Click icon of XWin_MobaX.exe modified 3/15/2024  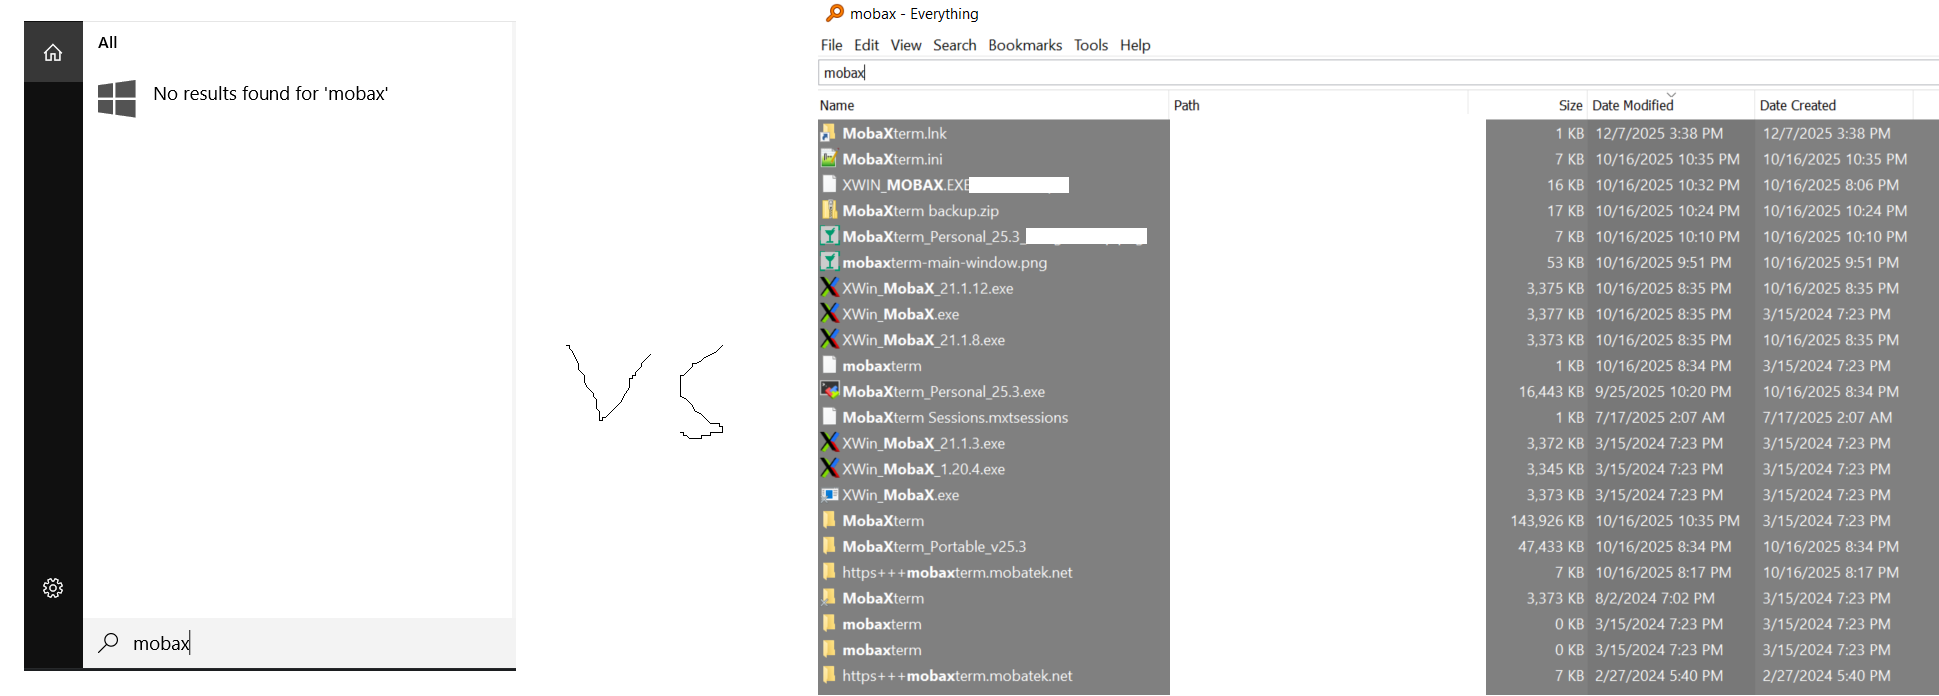(x=829, y=495)
